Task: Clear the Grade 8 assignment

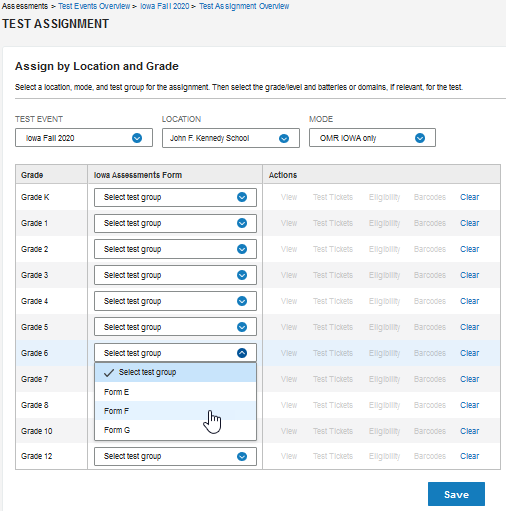Action: 470,405
